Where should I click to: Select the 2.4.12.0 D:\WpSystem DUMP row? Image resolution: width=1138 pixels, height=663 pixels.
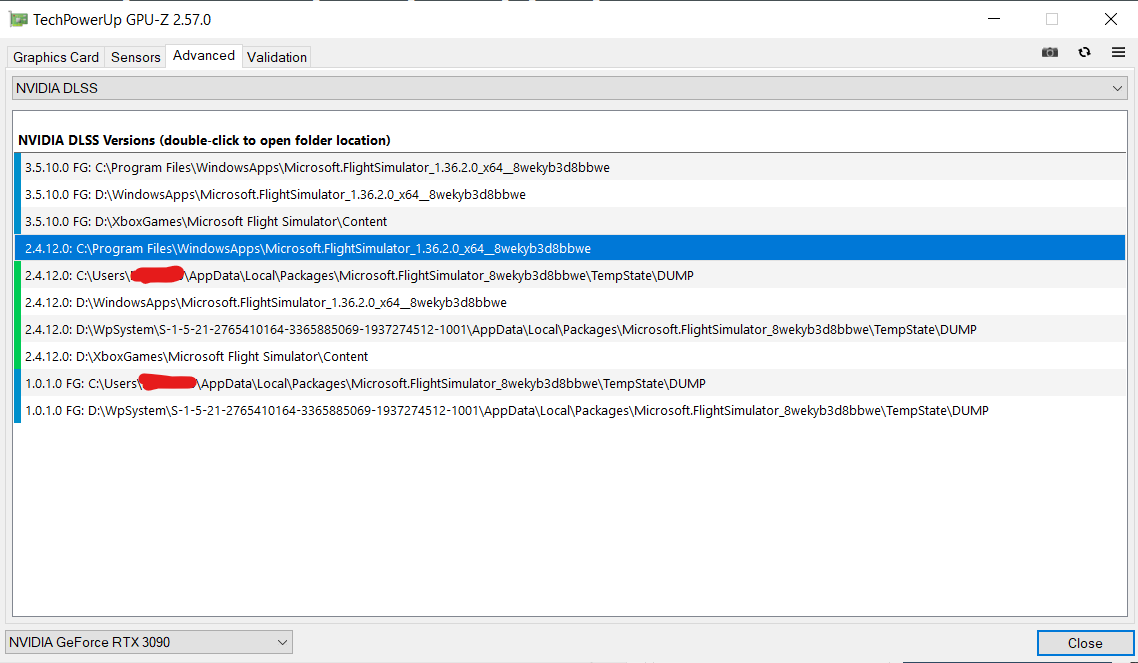click(x=570, y=329)
